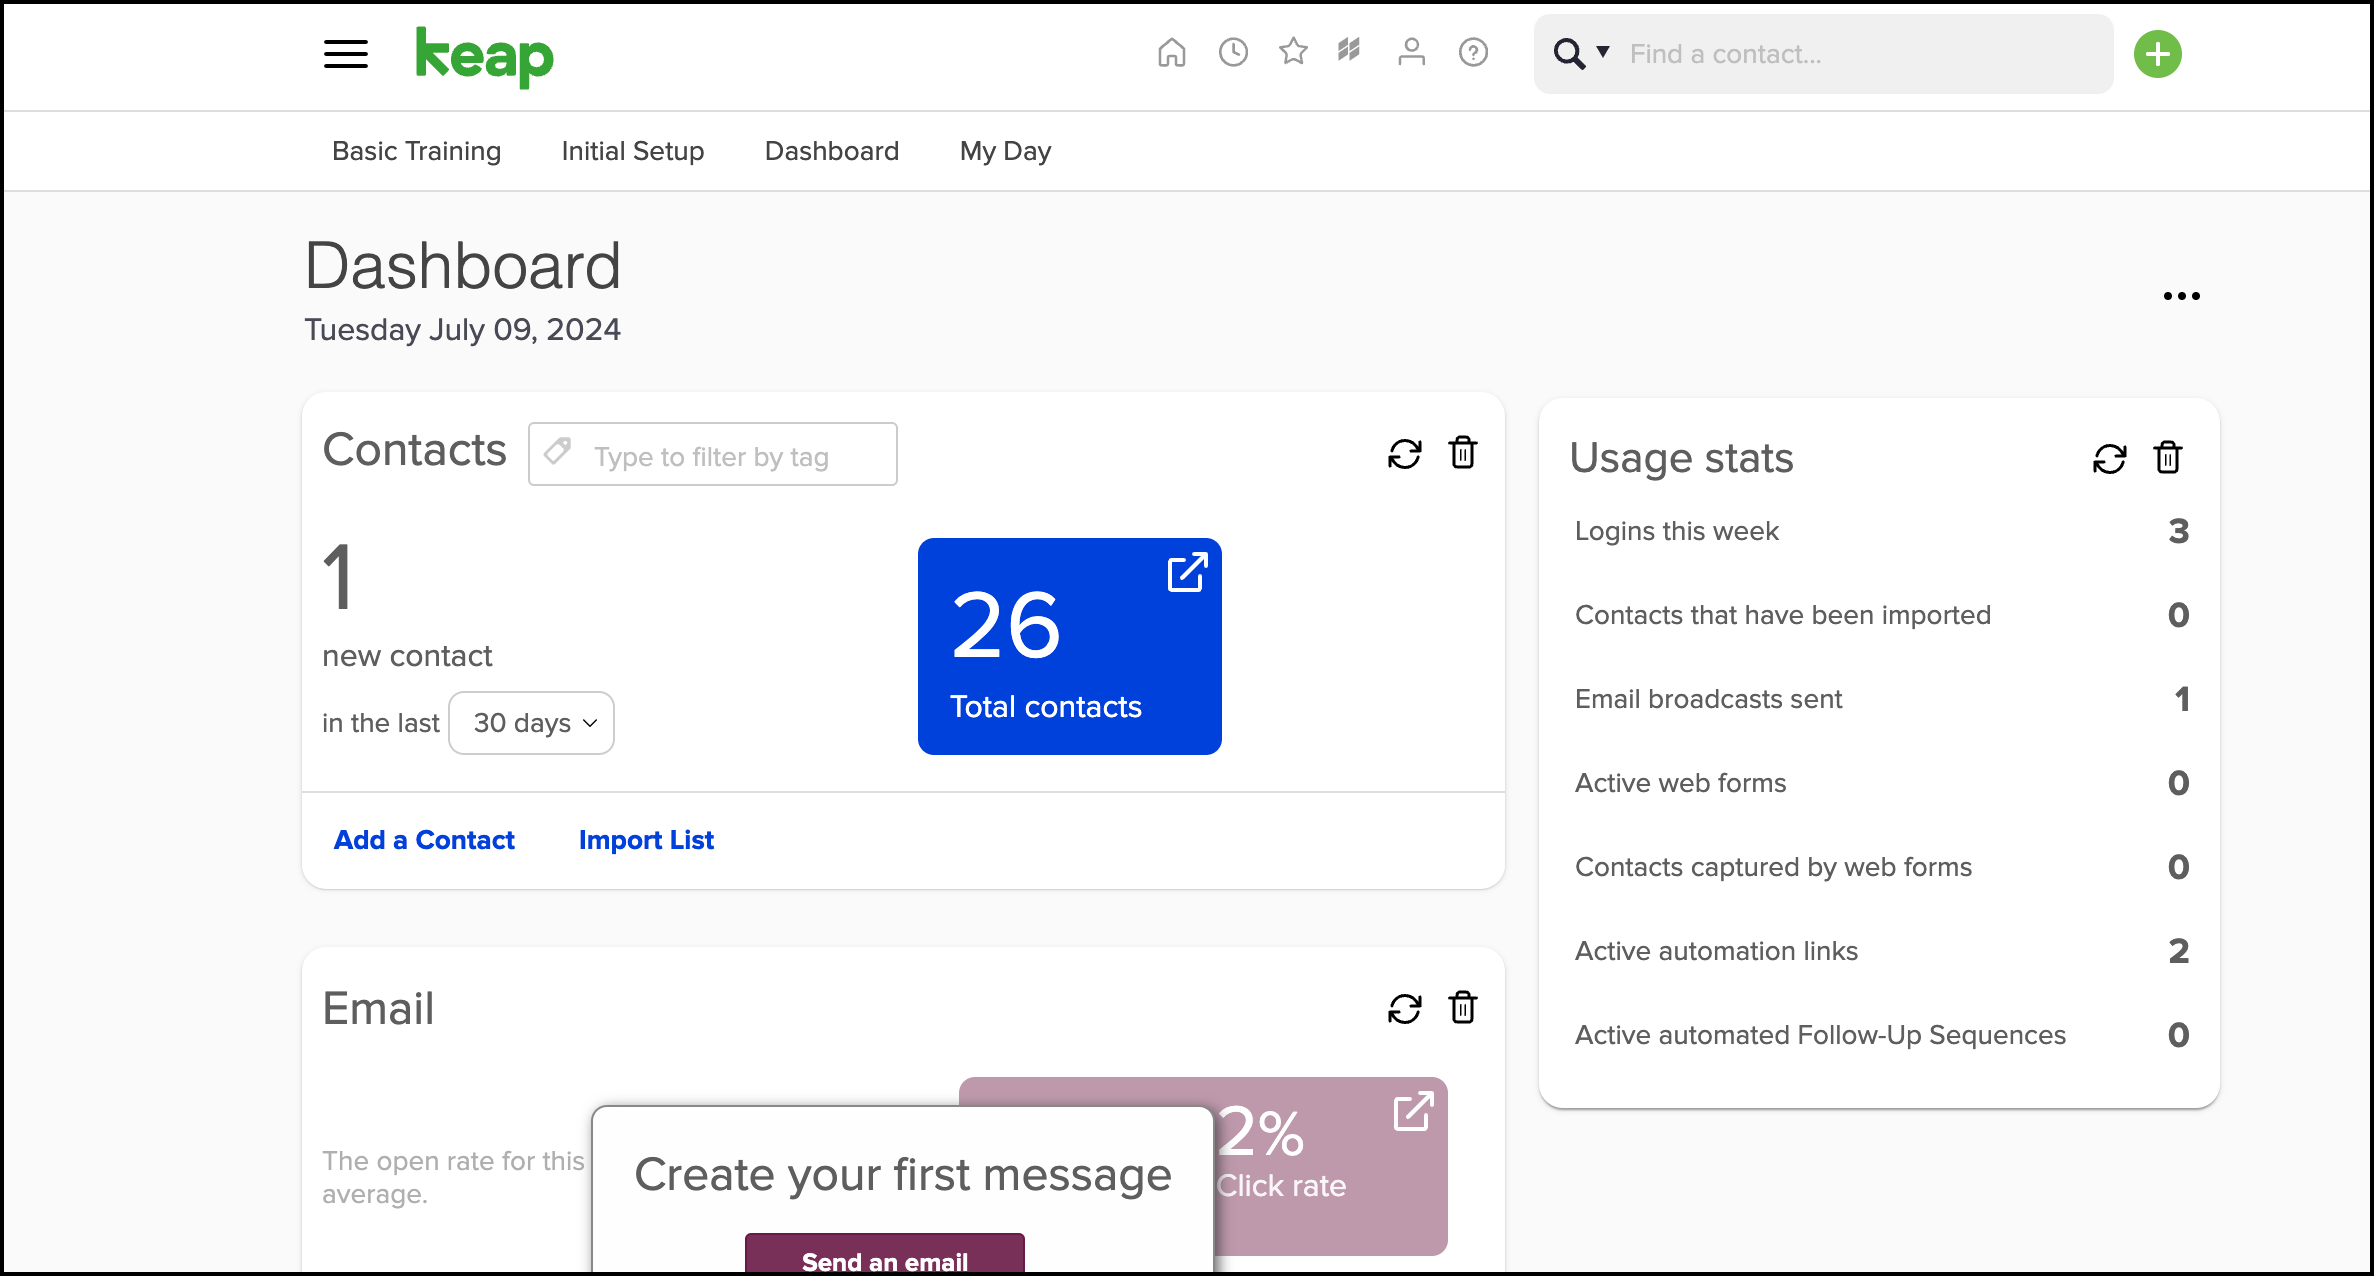Open favorites star icon
Image resolution: width=2374 pixels, height=1276 pixels.
coord(1293,51)
